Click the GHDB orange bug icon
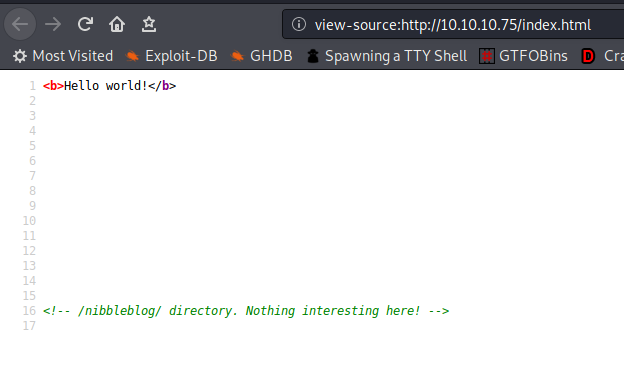The width and height of the screenshot is (624, 365). [x=237, y=56]
